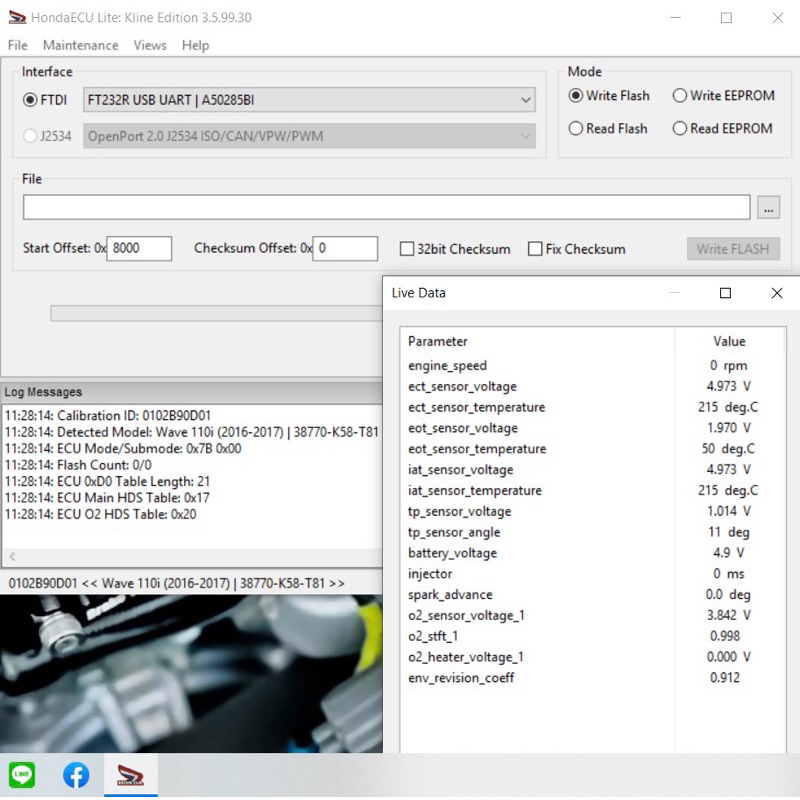This screenshot has width=800, height=800.
Task: Click inside the file path field
Action: (x=386, y=207)
